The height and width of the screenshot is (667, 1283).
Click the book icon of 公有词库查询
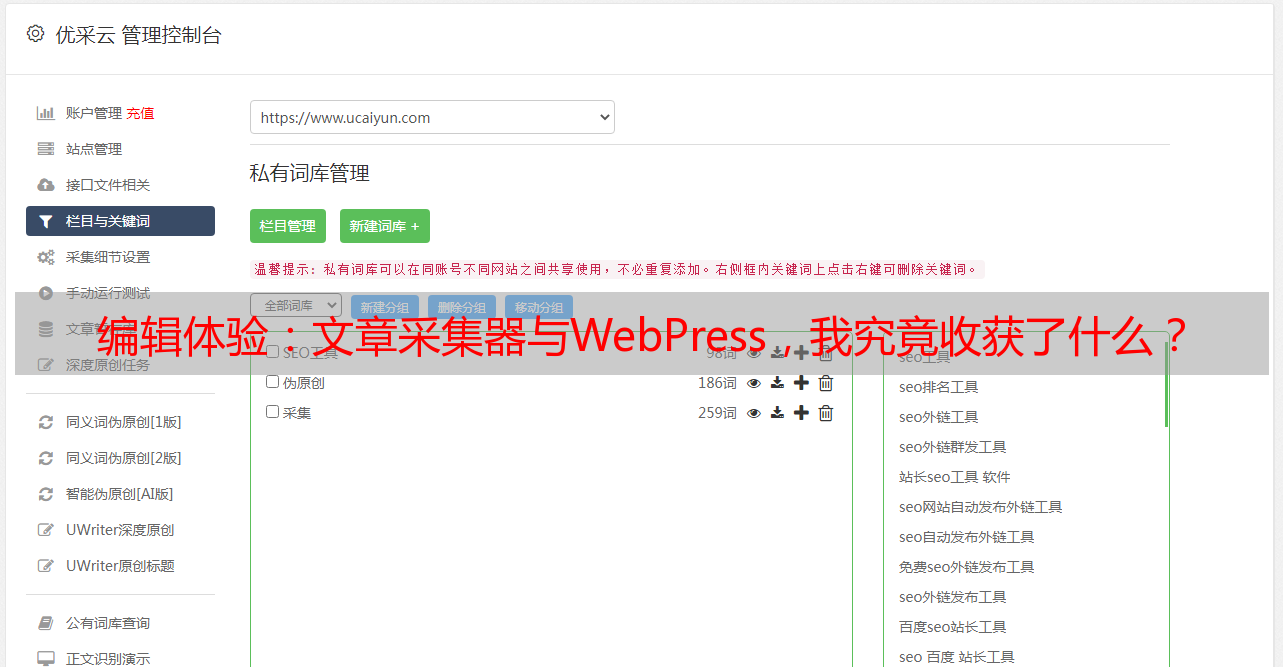(x=45, y=623)
